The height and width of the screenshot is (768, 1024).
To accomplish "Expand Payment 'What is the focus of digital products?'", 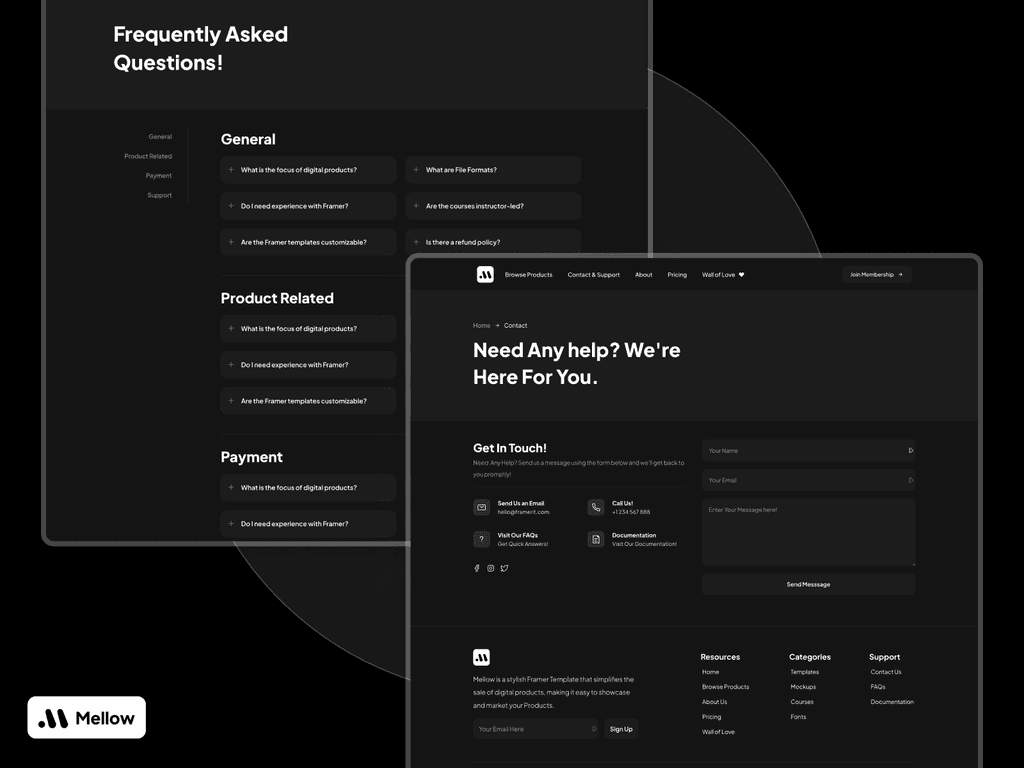I will 308,488.
